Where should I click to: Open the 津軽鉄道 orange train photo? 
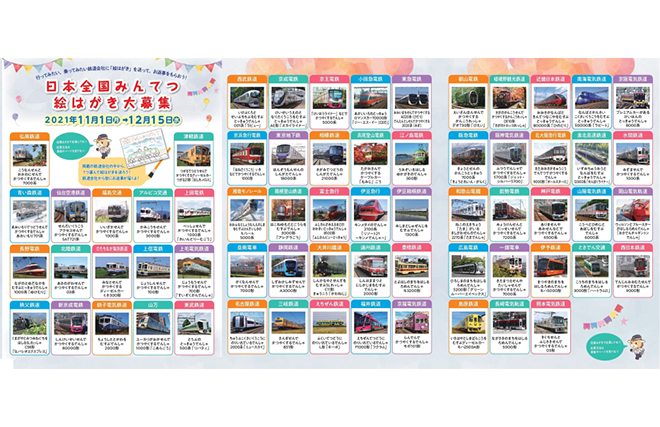[x=194, y=155]
